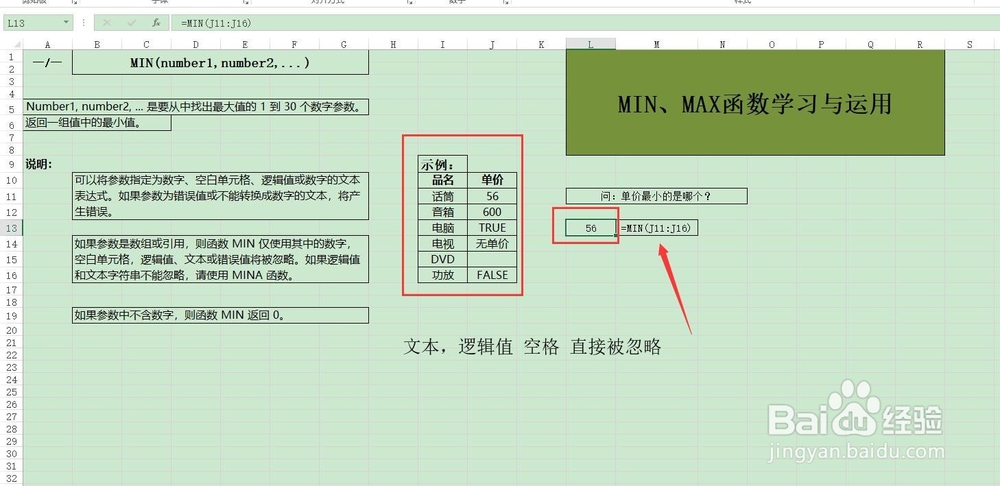The image size is (1000, 486).
Task: Click the '=MIN(J11:J16)' text cell beside the result
Action: pyautogui.click(x=656, y=228)
